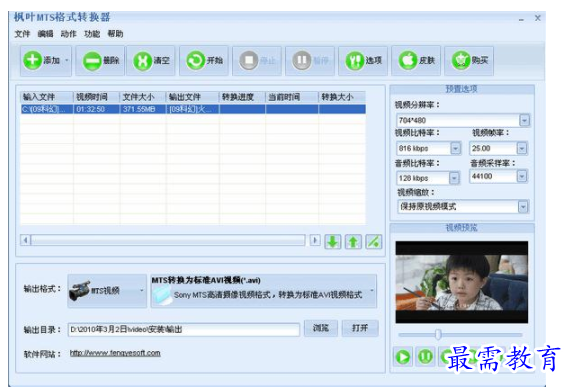
Task: Click the output directory path field
Action: coord(184,329)
